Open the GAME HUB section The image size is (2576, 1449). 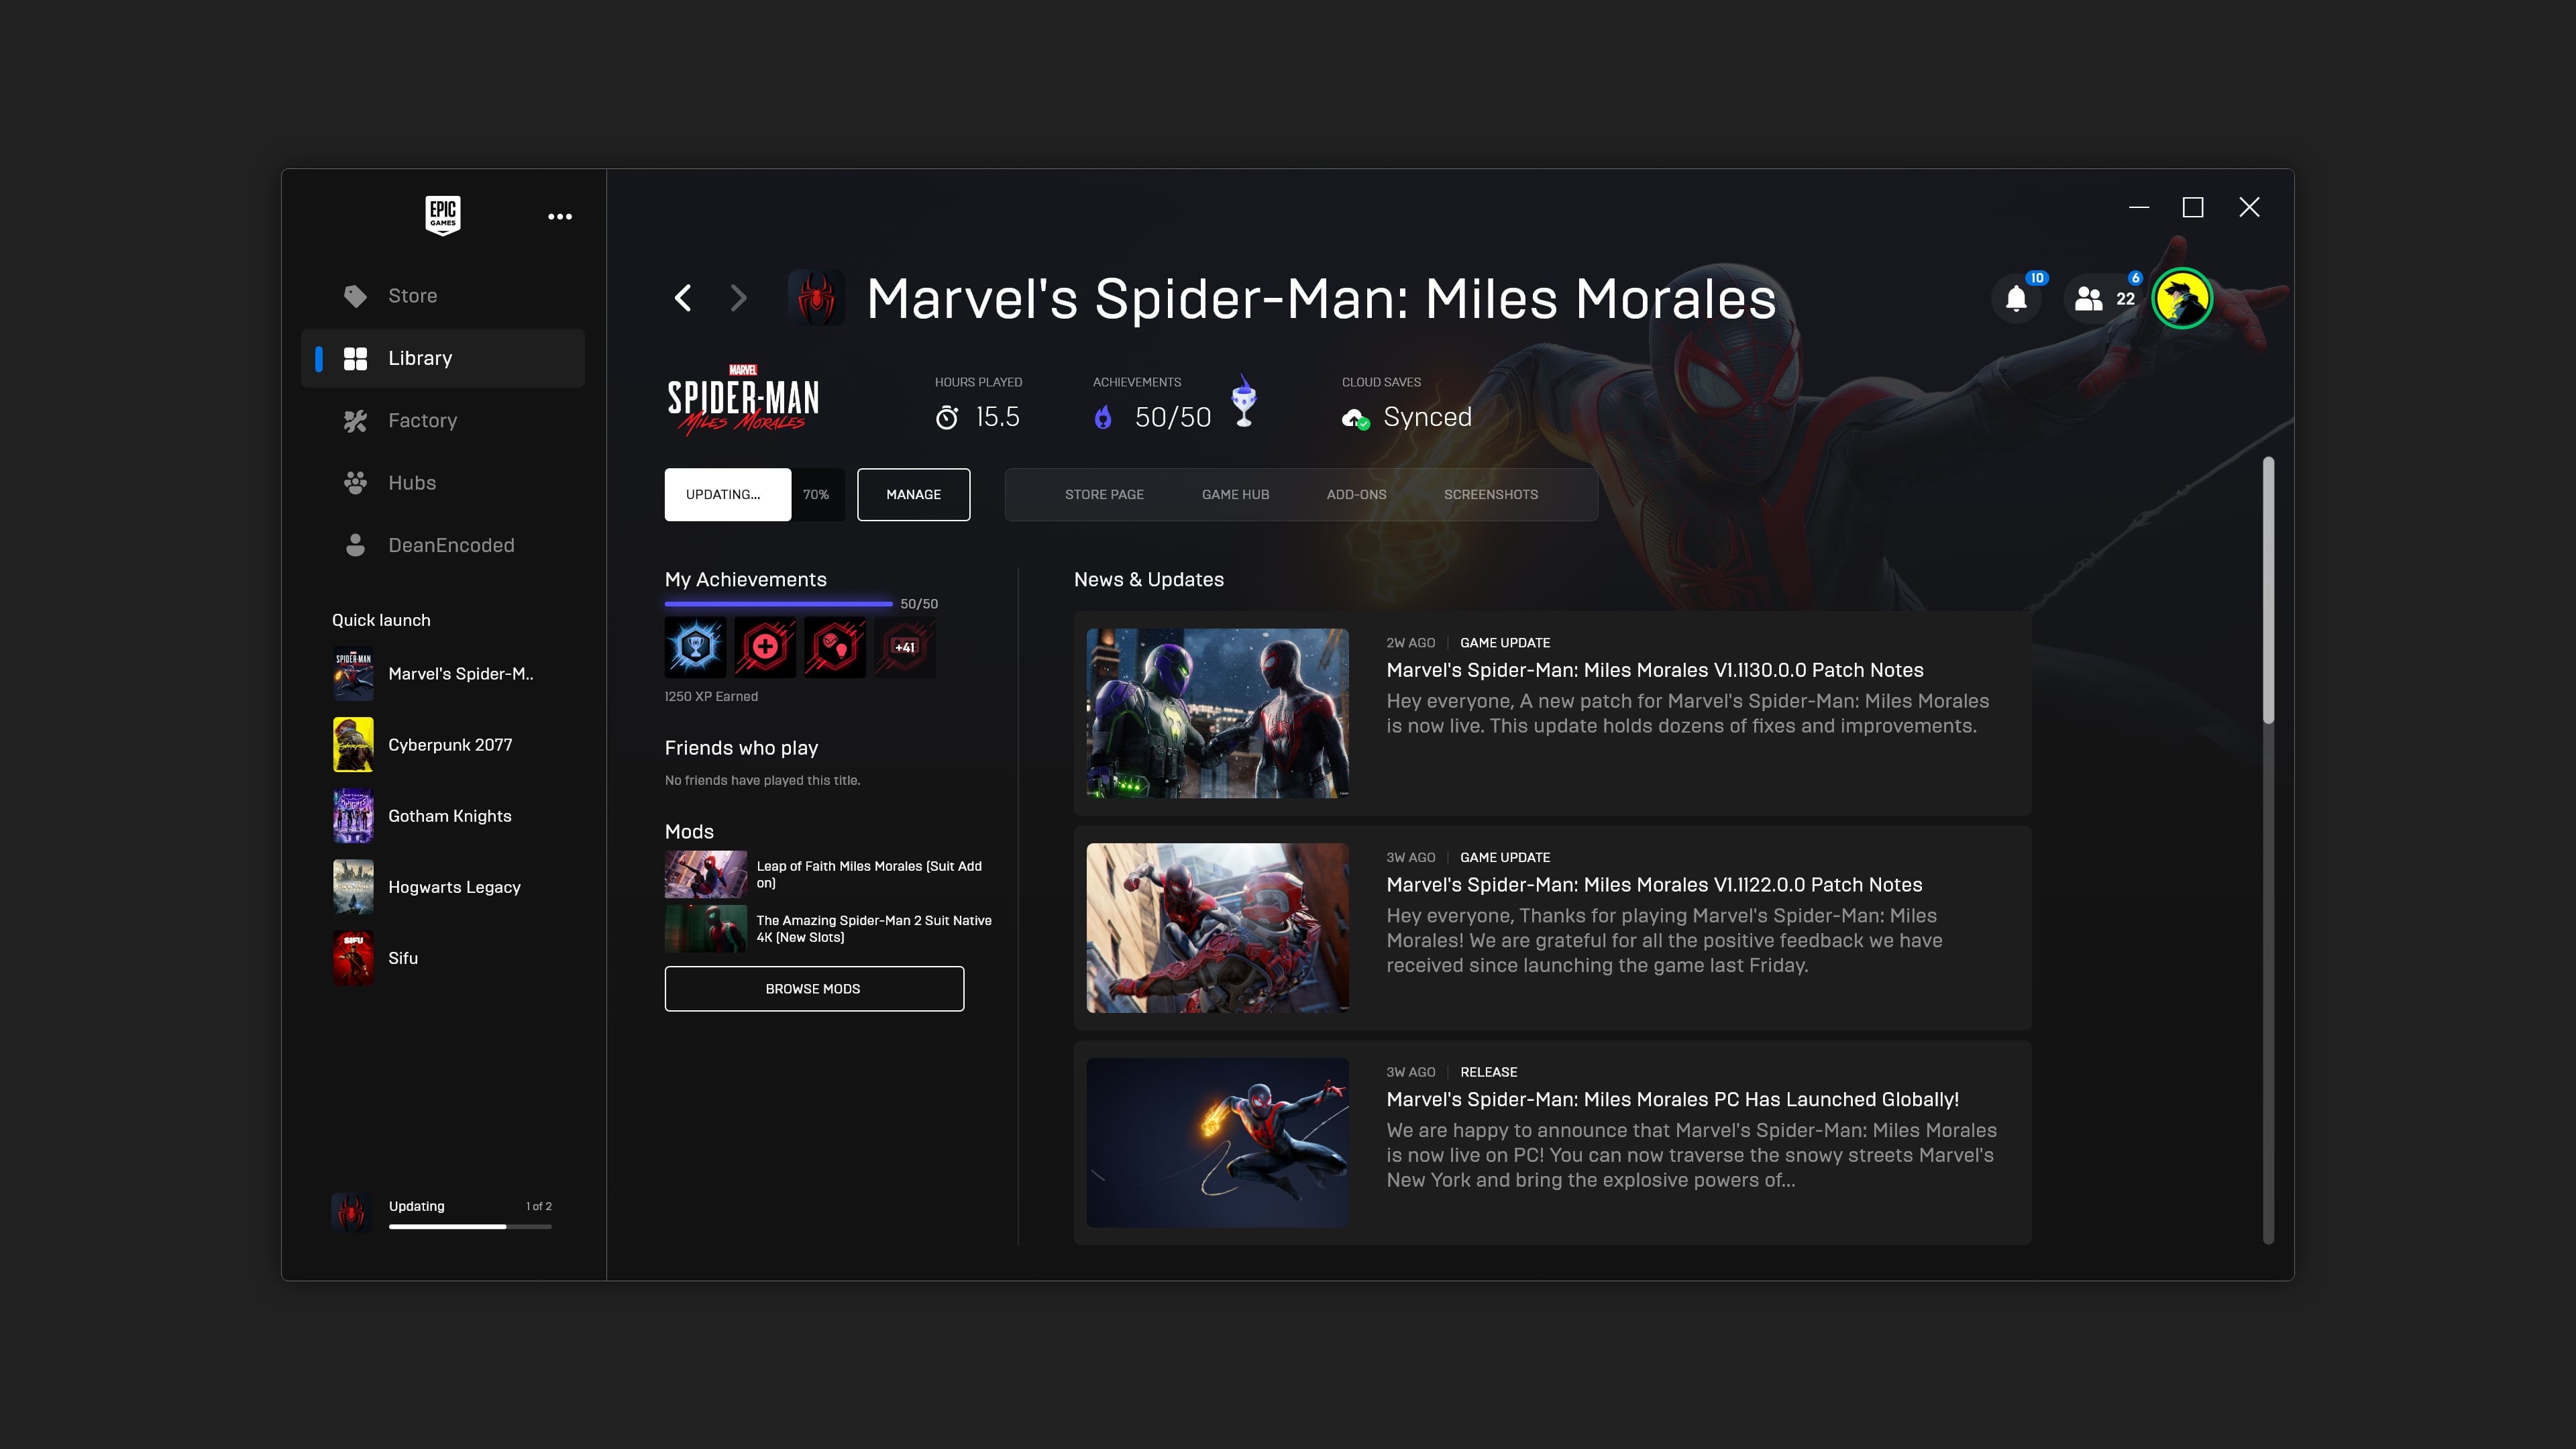coord(1235,494)
